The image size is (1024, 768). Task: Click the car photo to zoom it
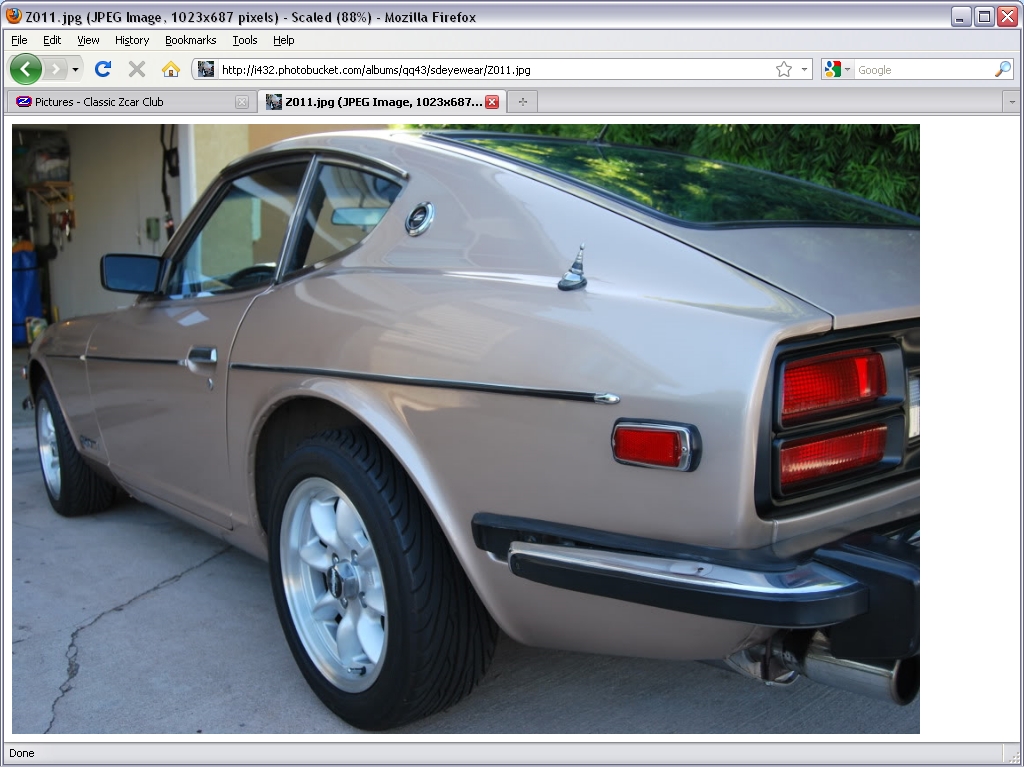pyautogui.click(x=466, y=428)
